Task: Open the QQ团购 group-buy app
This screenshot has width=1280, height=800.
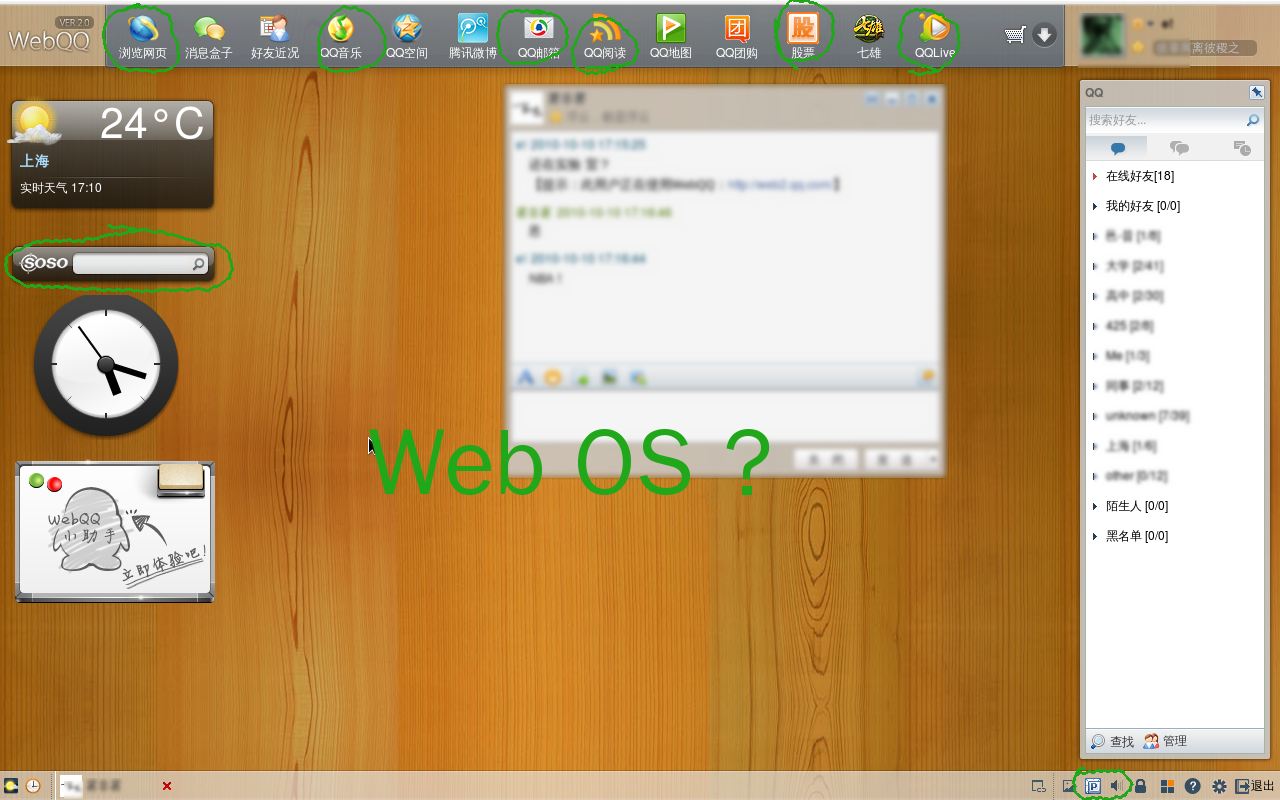Action: pos(737,37)
